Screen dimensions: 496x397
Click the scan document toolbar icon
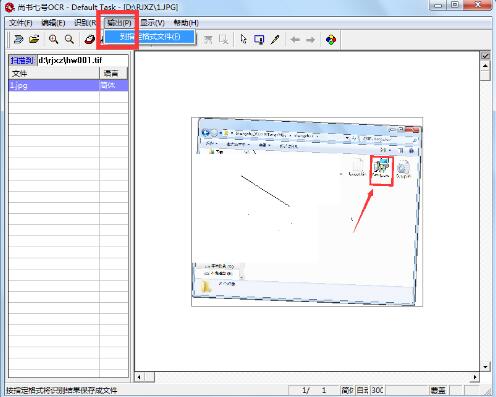[19, 39]
